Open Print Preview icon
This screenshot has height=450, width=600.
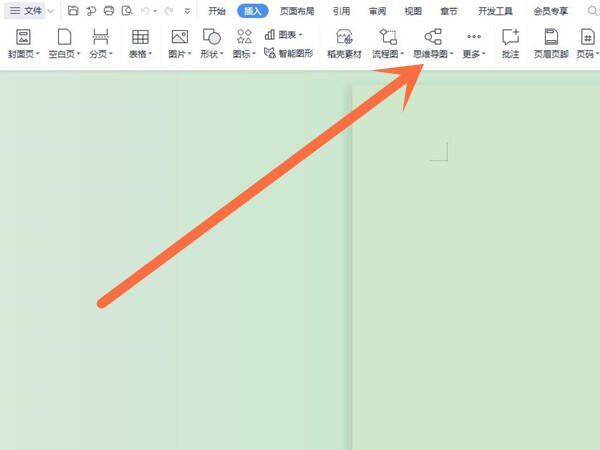[x=127, y=11]
